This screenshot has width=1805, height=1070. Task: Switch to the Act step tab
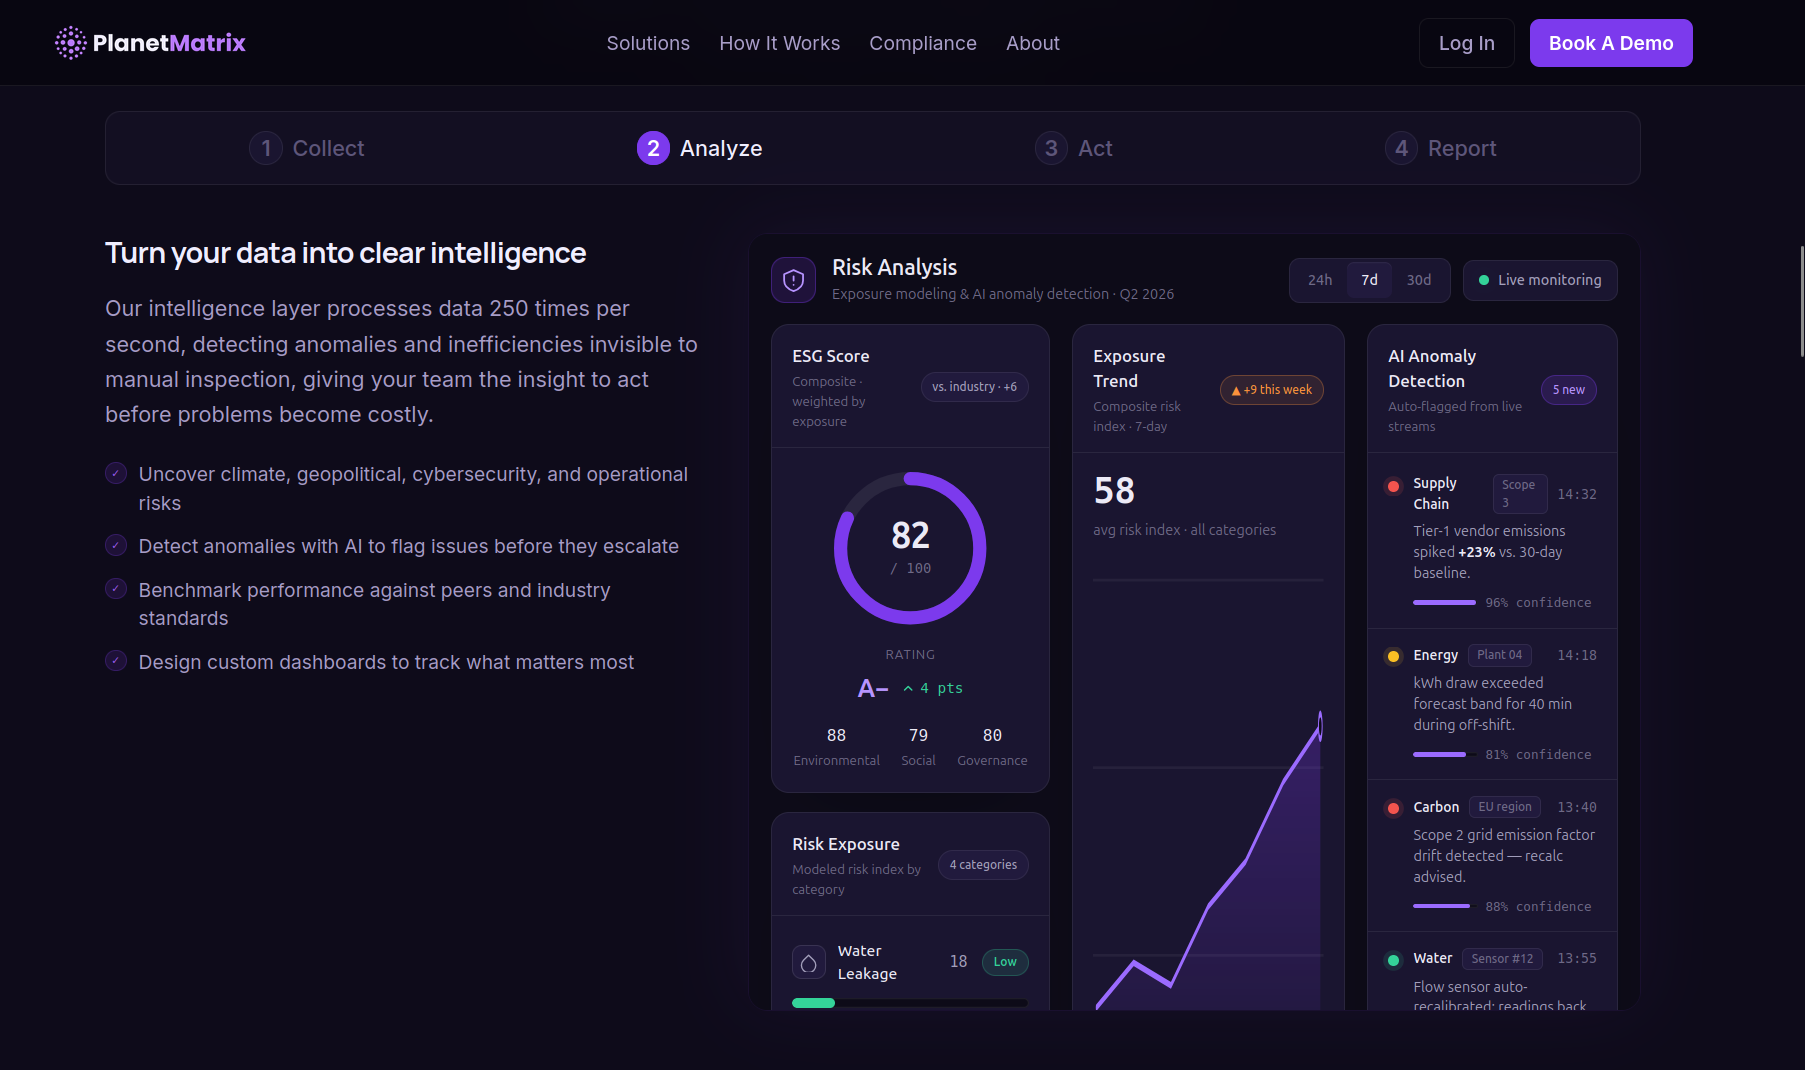[x=1073, y=148]
